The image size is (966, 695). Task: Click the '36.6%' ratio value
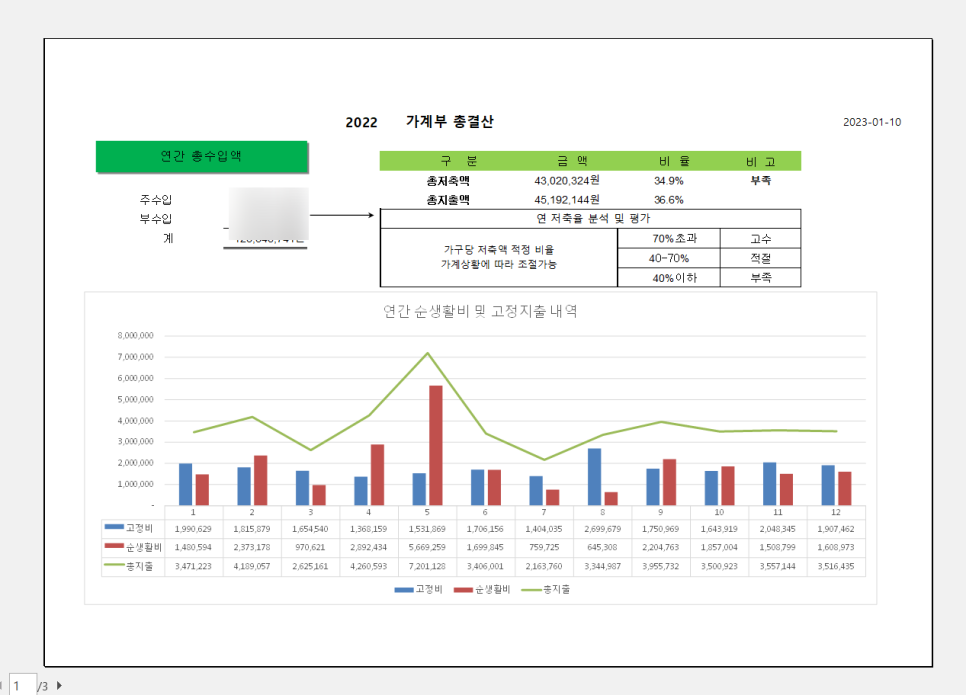pos(668,200)
